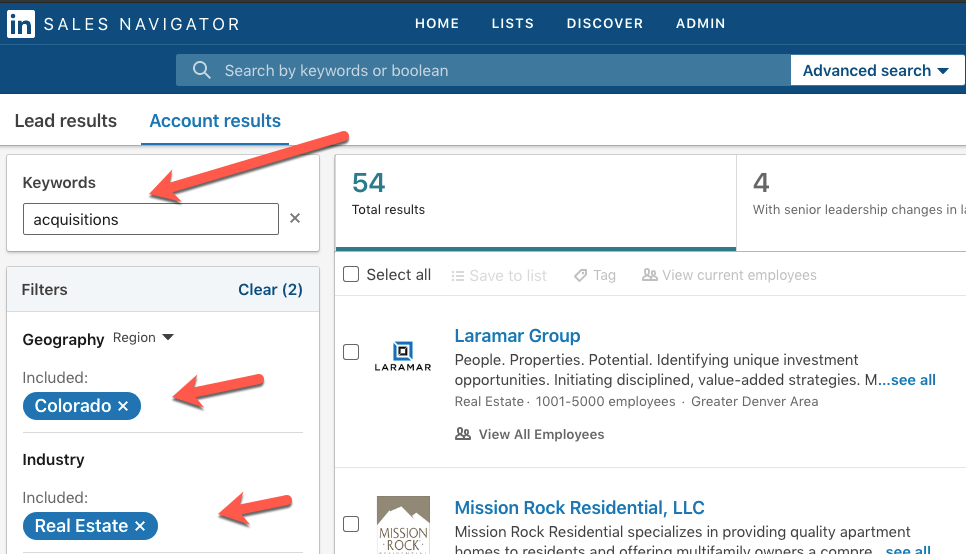Switch to the Lead results tab
966x554 pixels.
(66, 121)
